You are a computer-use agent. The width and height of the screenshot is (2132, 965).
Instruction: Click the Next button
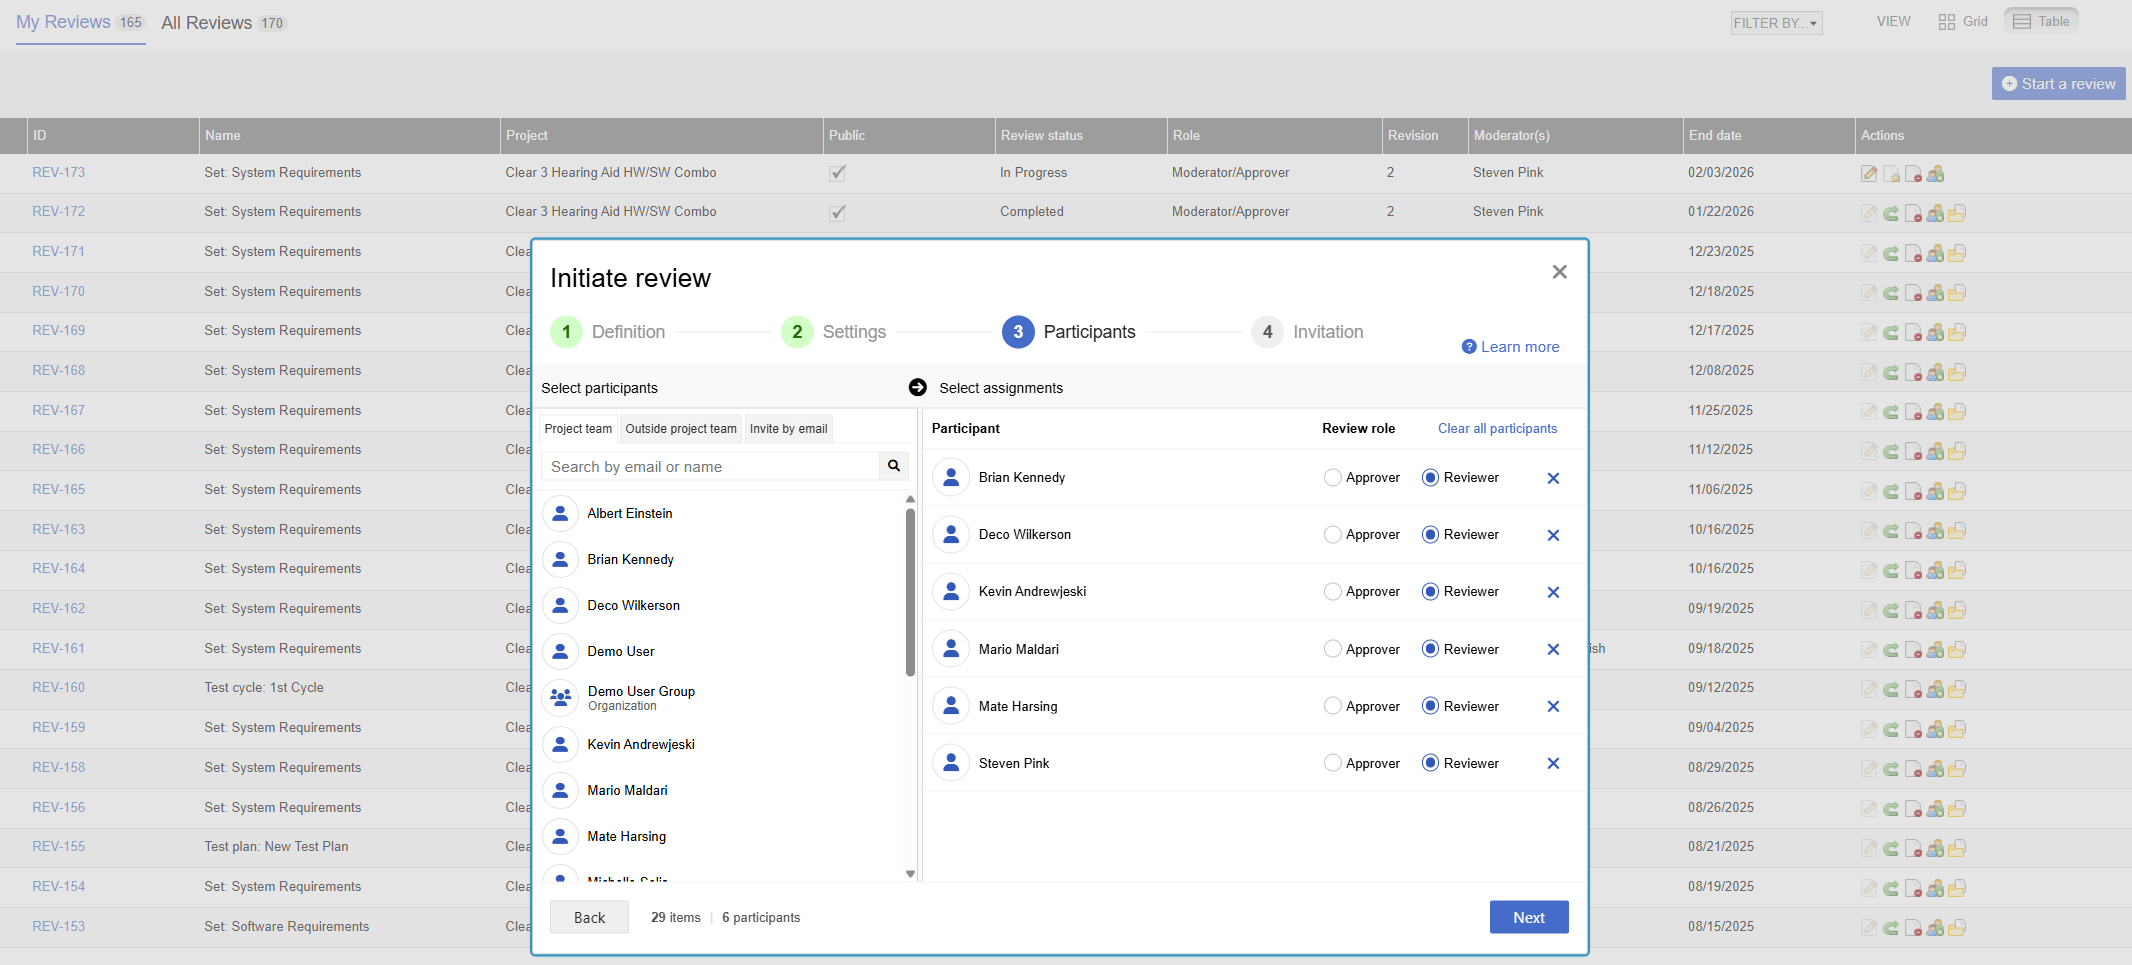pyautogui.click(x=1529, y=917)
